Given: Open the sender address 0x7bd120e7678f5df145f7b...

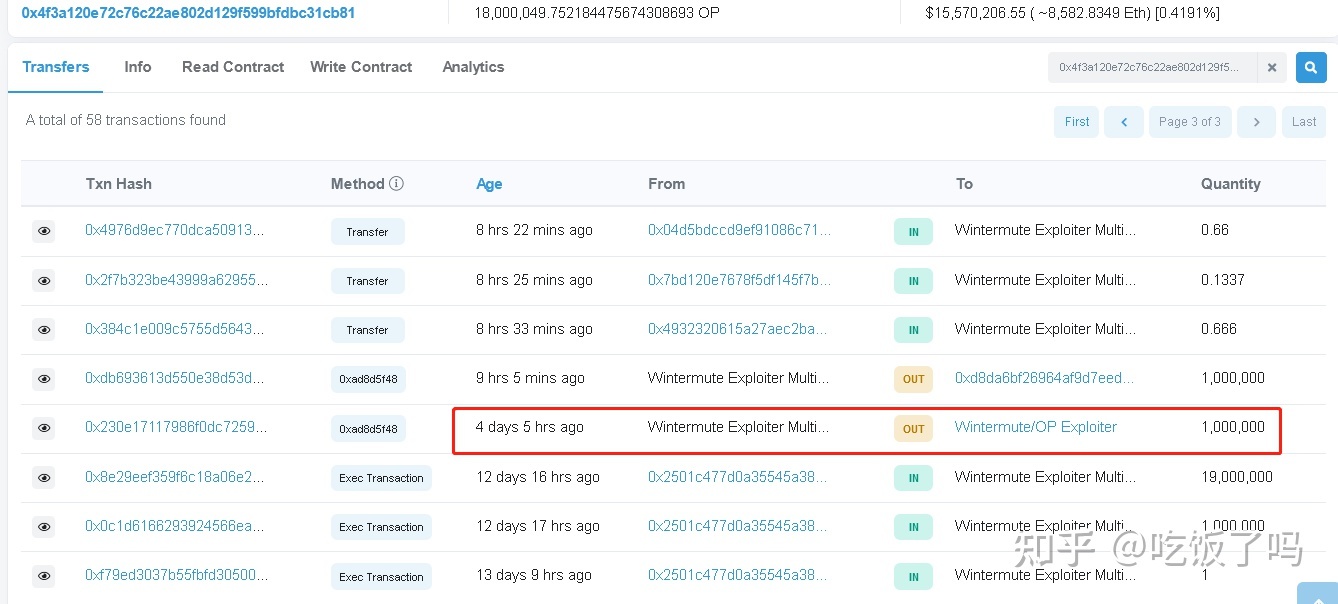Looking at the screenshot, I should click(x=739, y=280).
